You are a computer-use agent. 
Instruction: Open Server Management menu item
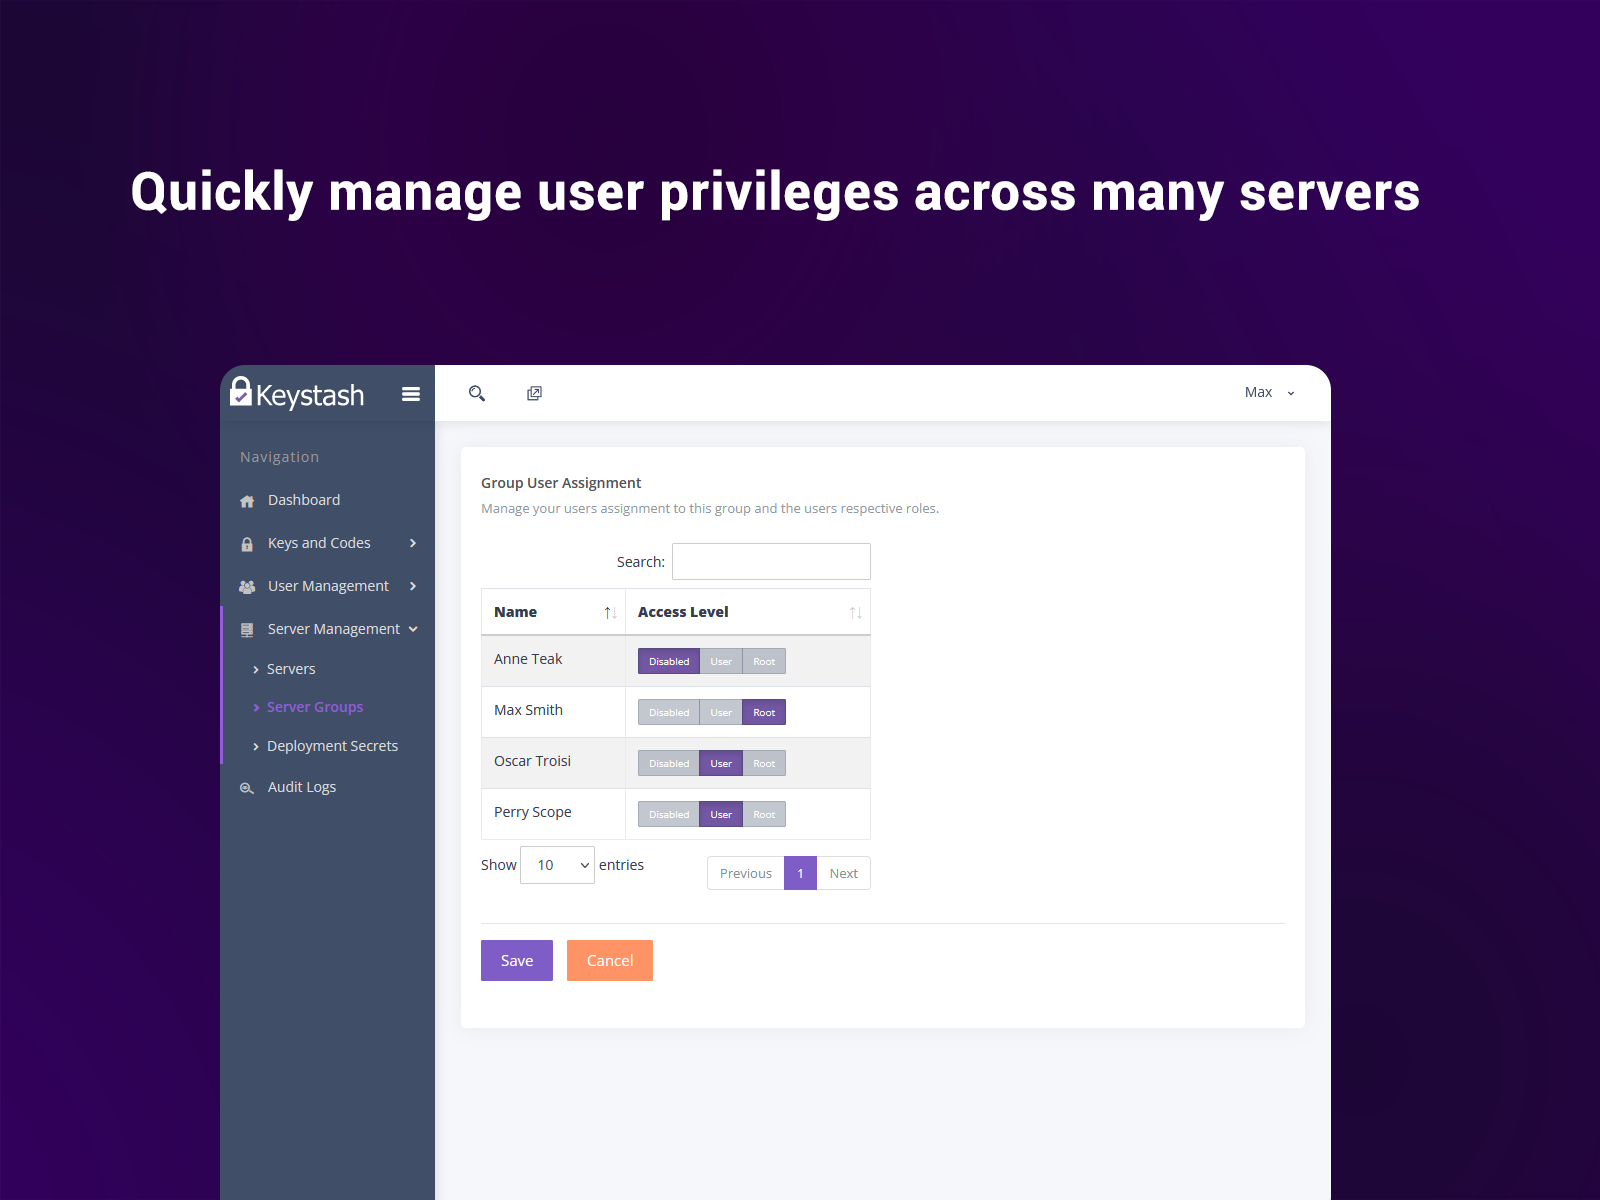coord(334,629)
